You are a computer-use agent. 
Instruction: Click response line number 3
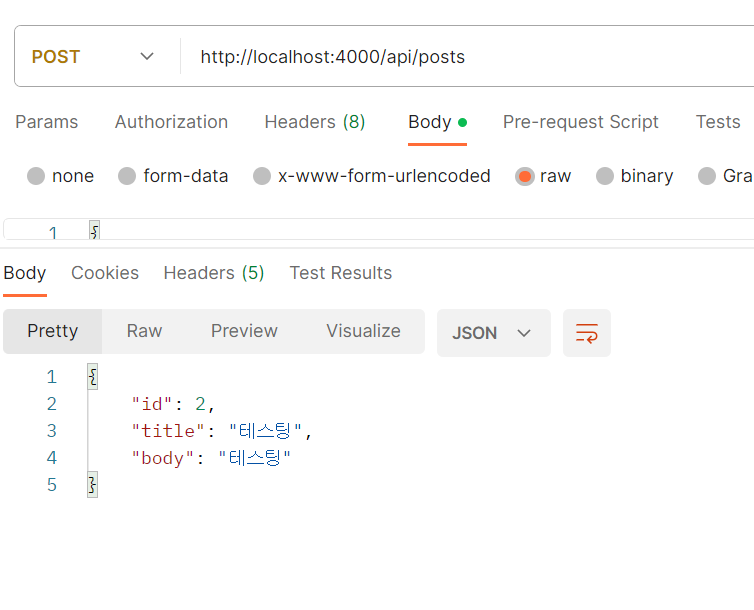52,431
